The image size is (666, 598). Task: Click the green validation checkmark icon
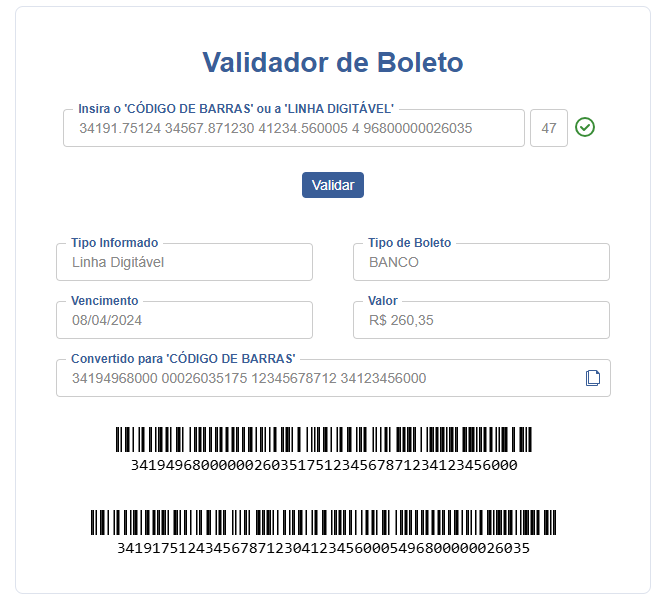pyautogui.click(x=585, y=128)
